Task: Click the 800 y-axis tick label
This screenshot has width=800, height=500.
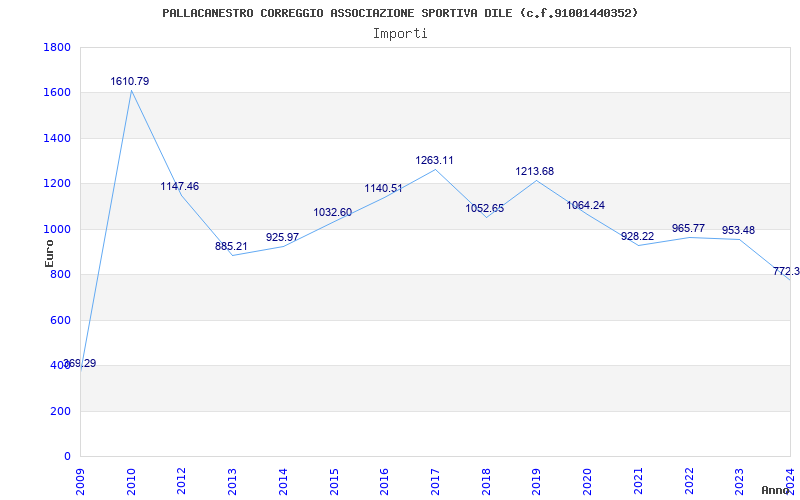Action: (x=60, y=275)
